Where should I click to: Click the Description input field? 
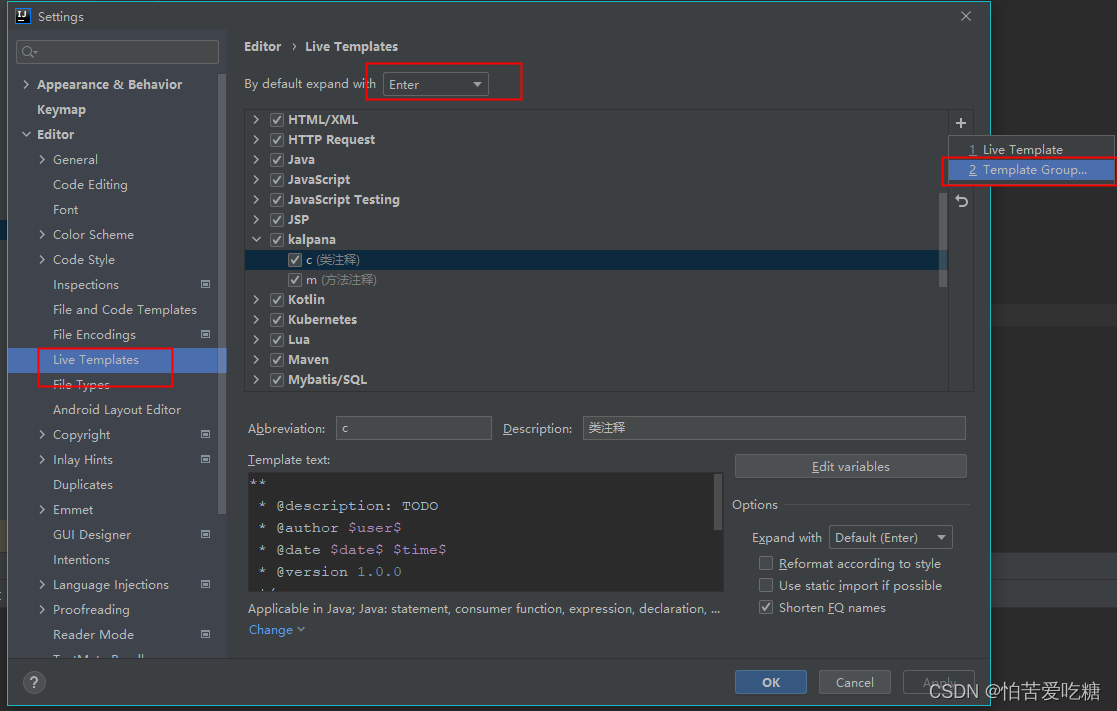pyautogui.click(x=774, y=428)
